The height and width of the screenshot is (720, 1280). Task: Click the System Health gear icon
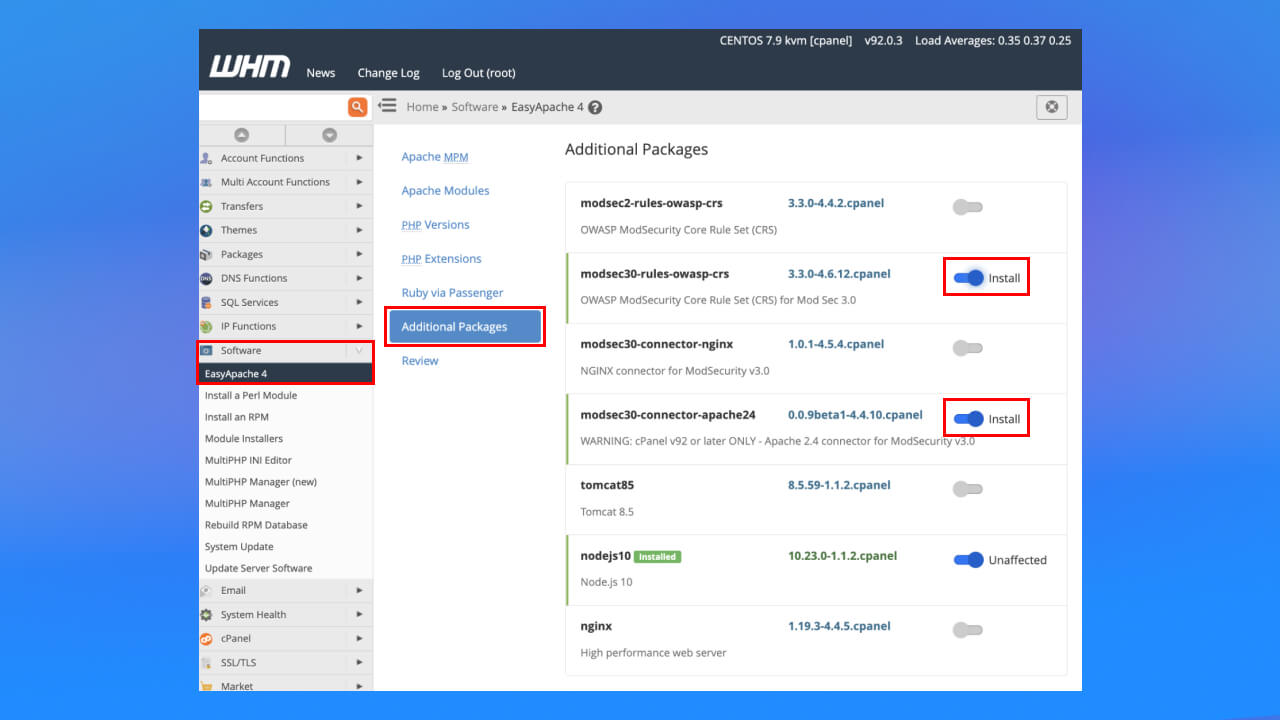click(206, 614)
